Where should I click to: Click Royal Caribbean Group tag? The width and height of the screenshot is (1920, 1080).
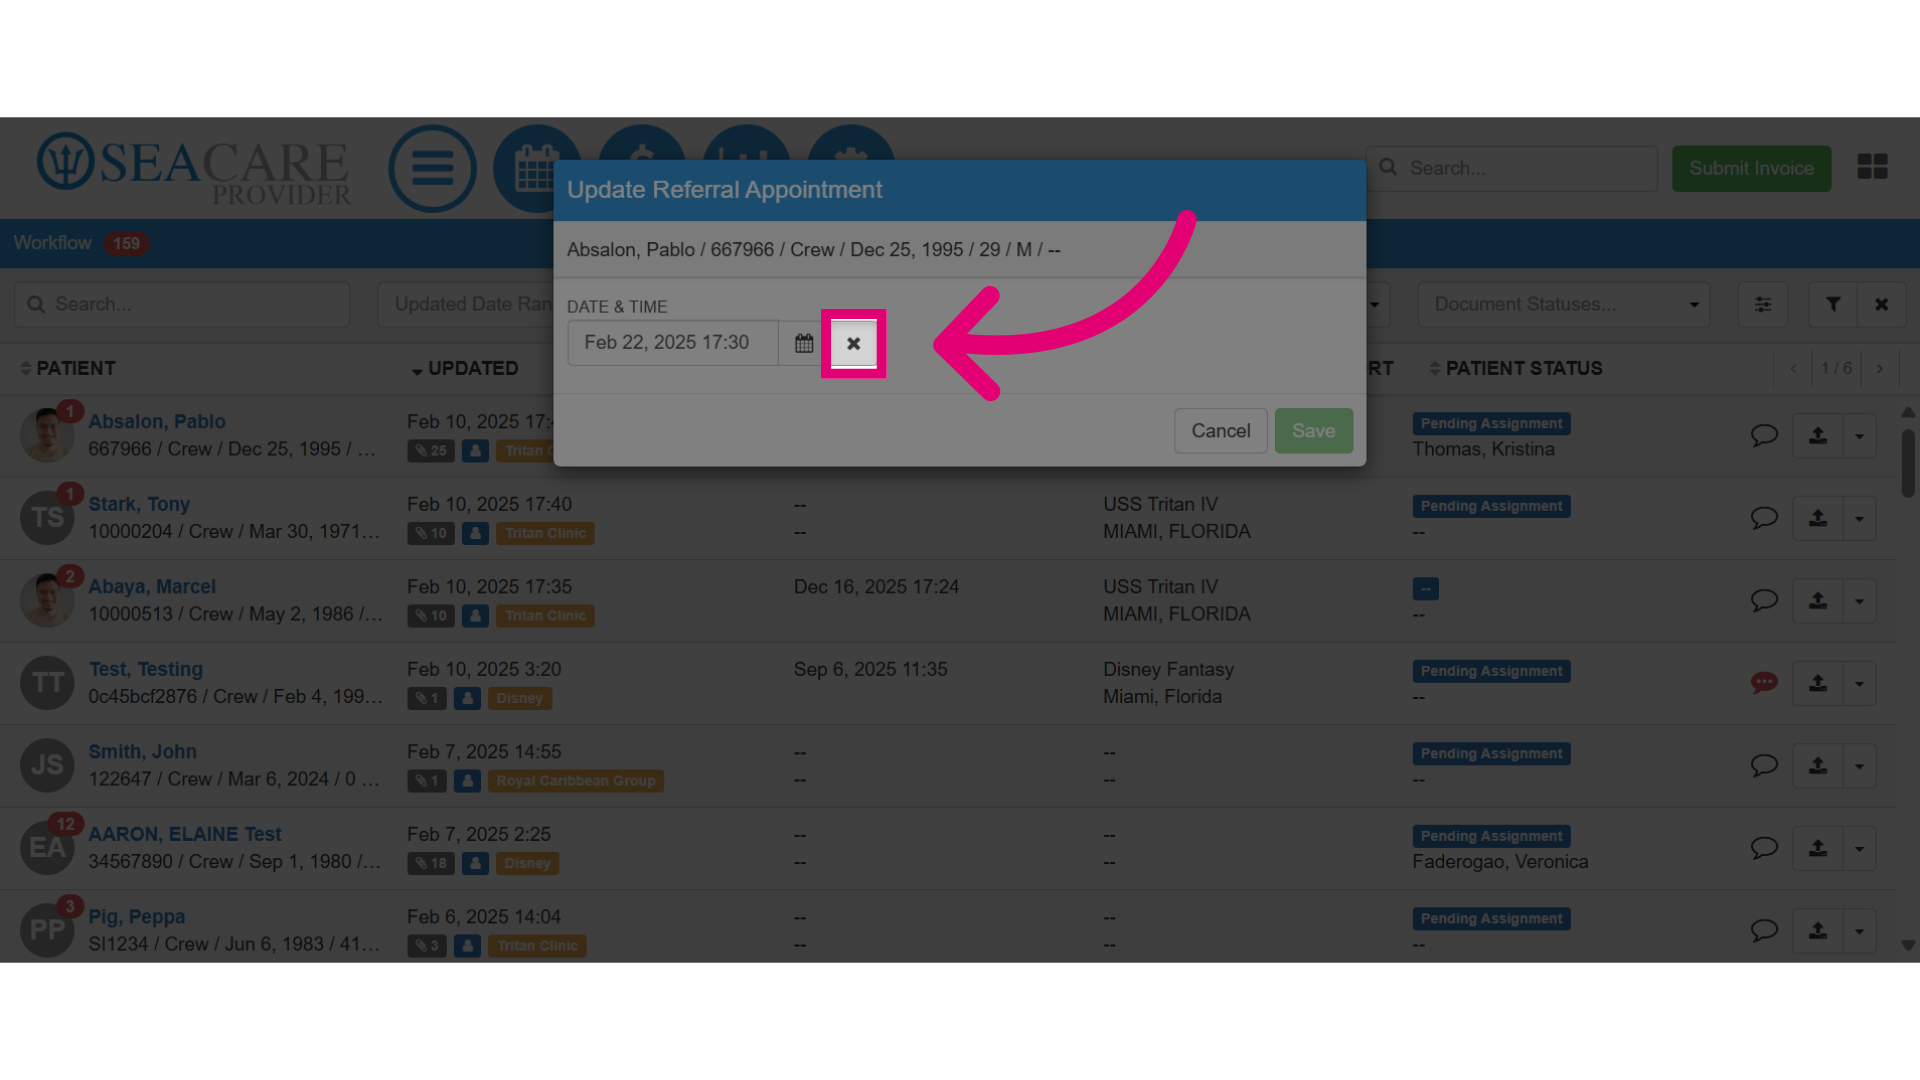[x=576, y=781]
